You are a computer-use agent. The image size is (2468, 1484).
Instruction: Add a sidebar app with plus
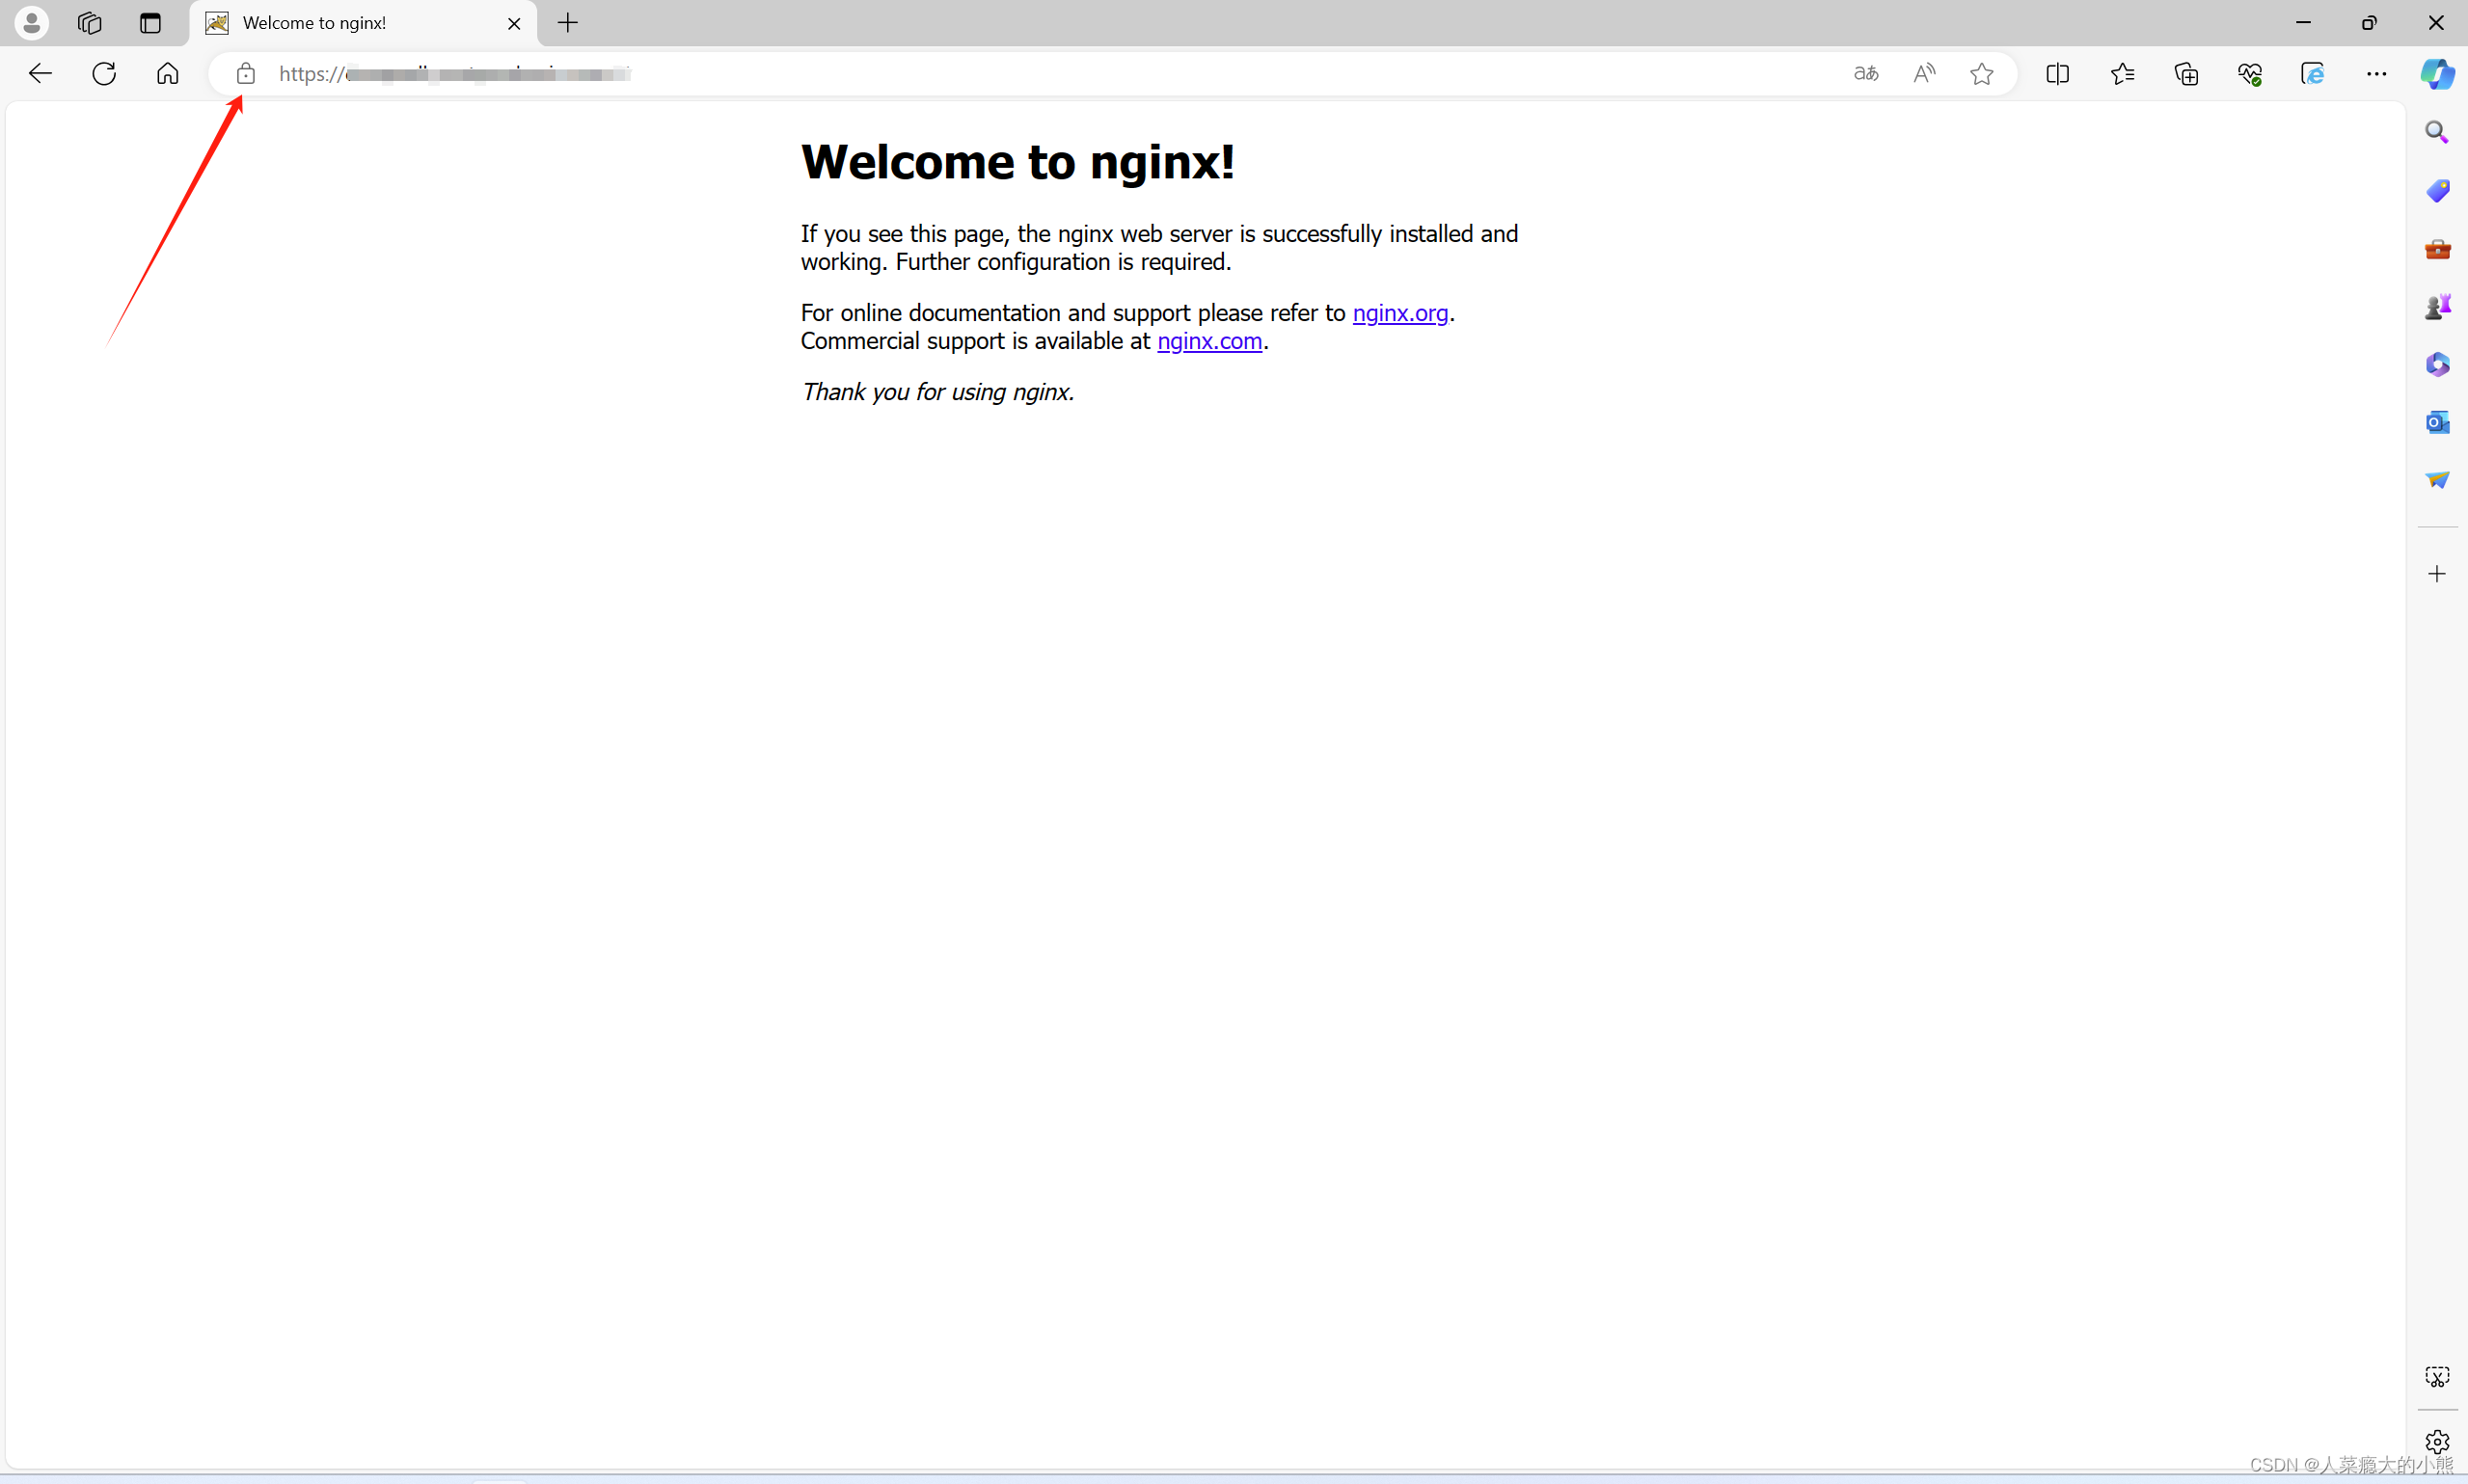(2437, 574)
